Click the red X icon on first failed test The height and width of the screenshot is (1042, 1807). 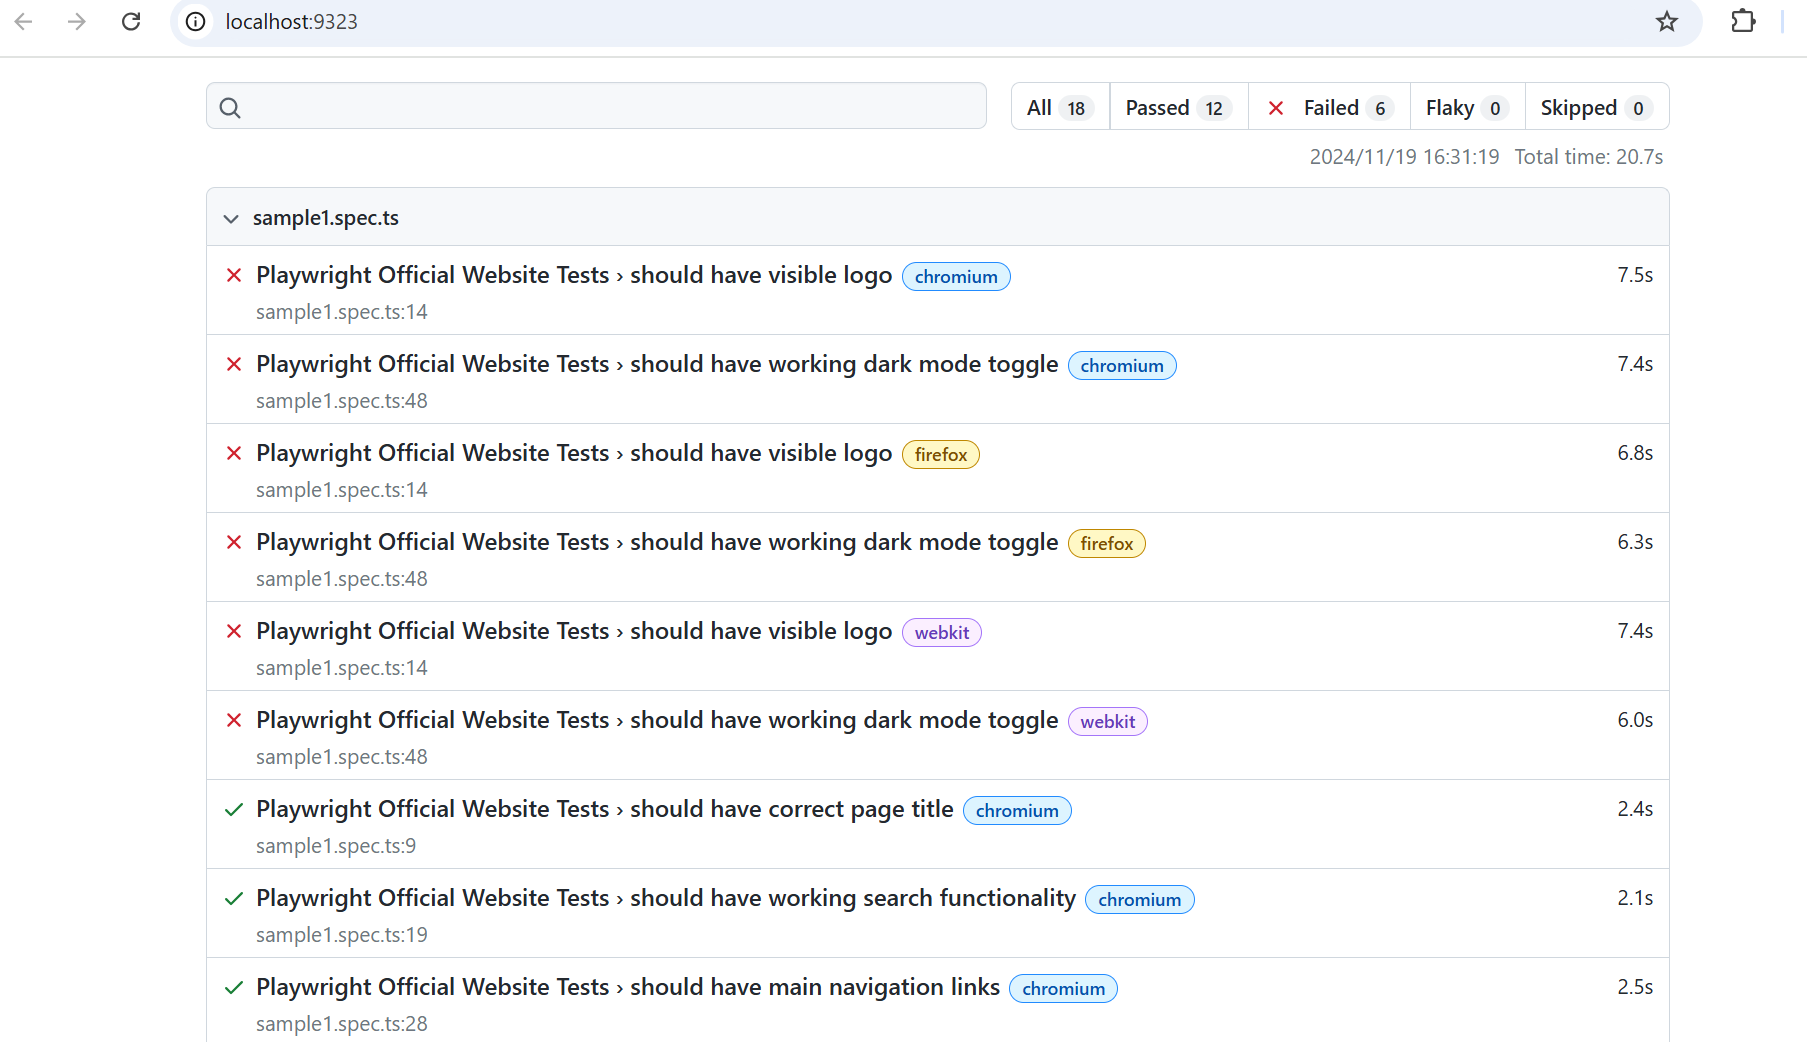pos(234,275)
